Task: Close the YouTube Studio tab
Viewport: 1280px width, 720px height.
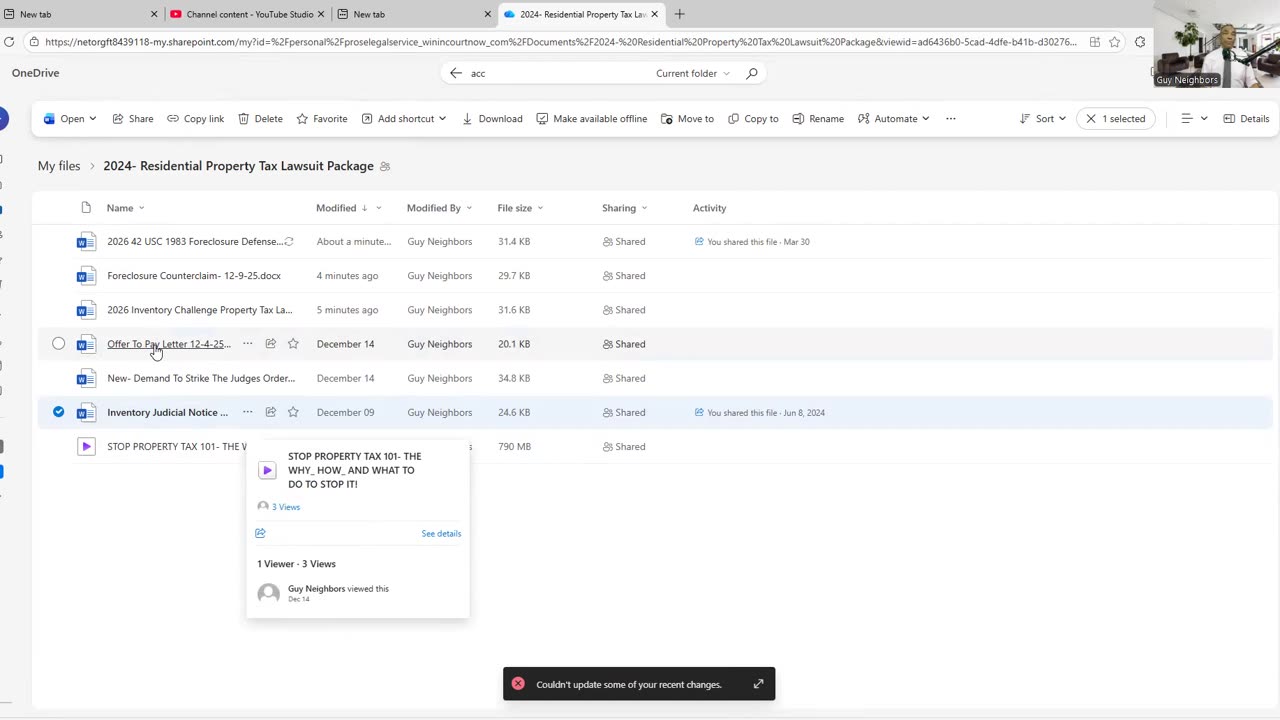Action: click(x=321, y=14)
